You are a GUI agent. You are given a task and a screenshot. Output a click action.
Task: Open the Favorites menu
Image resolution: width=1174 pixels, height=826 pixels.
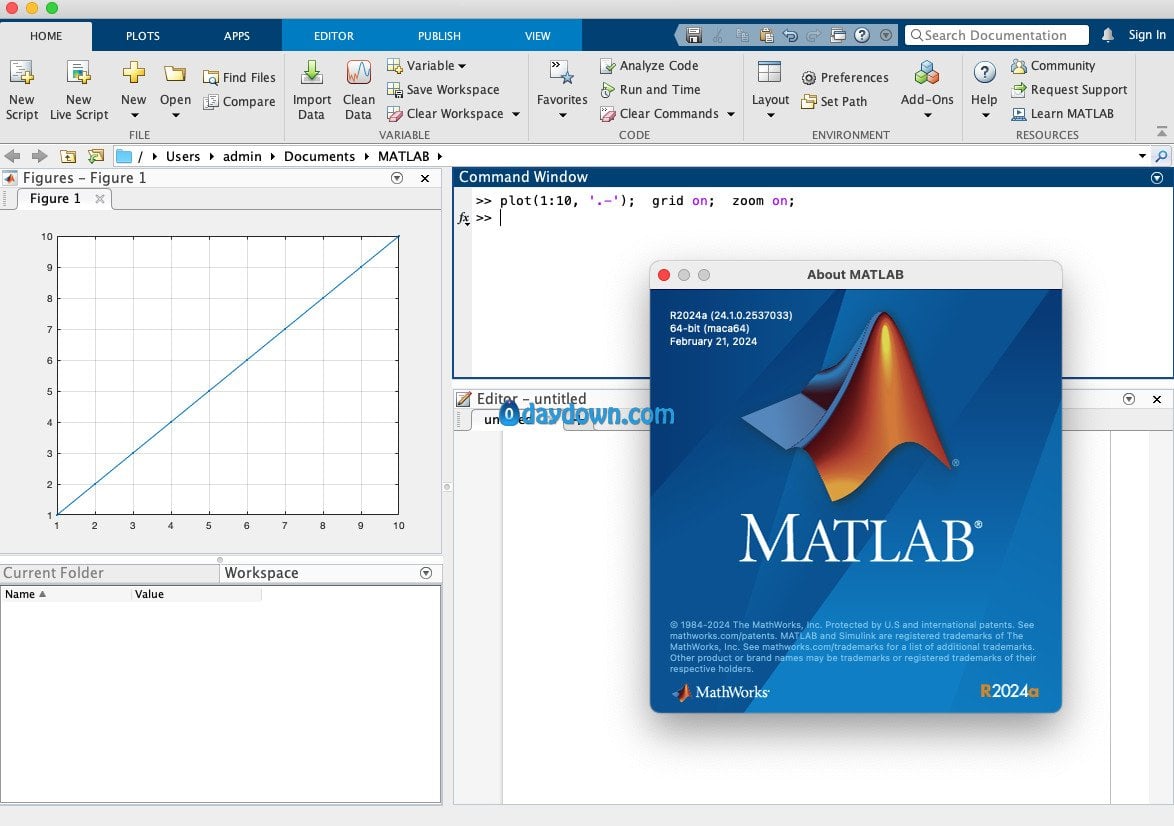[x=562, y=91]
